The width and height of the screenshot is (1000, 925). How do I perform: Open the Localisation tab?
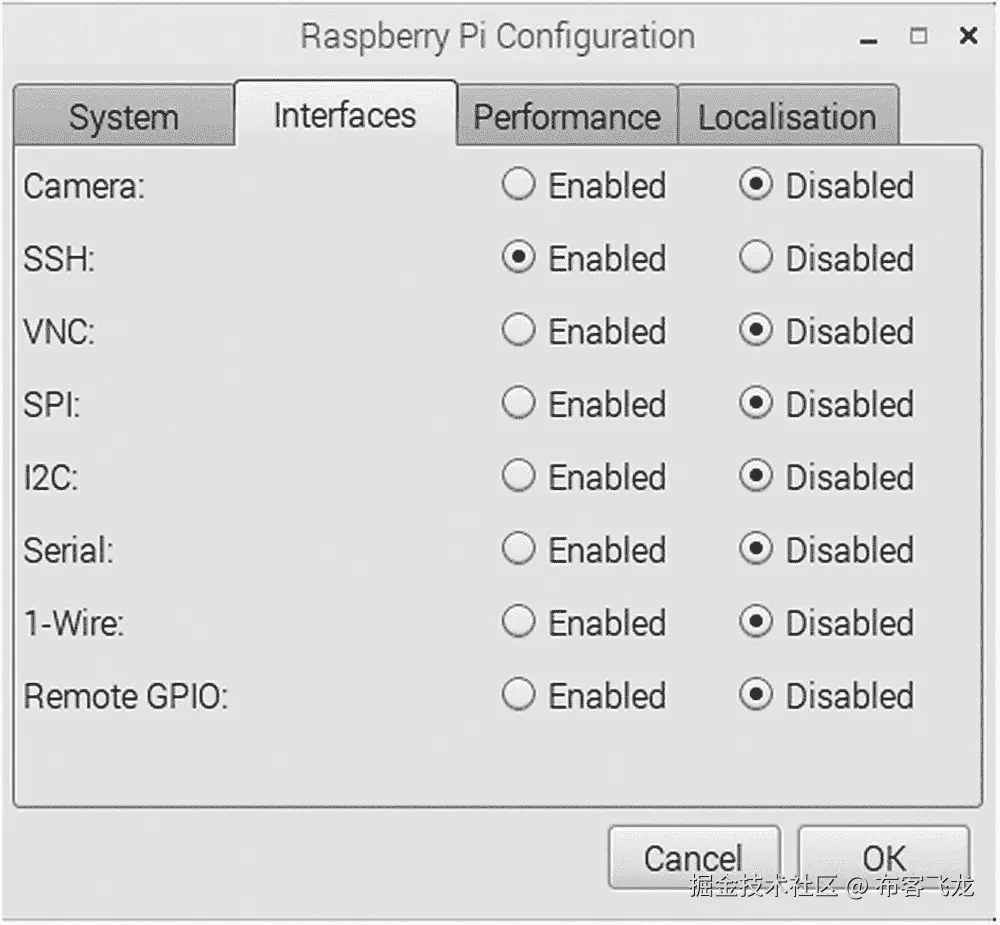point(788,116)
